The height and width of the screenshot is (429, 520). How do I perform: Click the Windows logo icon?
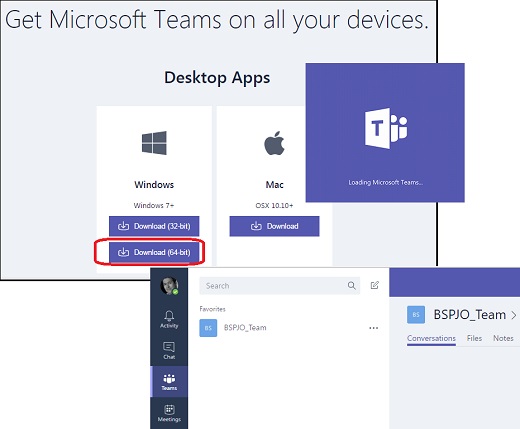click(154, 143)
